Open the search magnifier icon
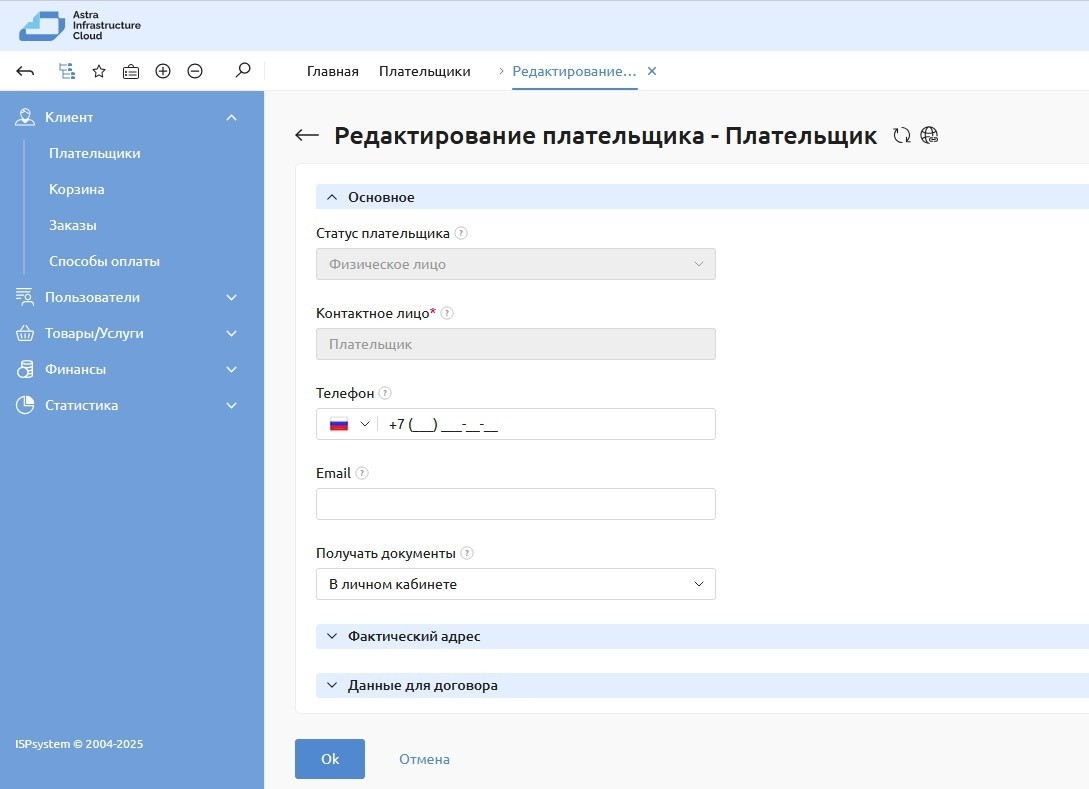1089x789 pixels. pos(242,70)
